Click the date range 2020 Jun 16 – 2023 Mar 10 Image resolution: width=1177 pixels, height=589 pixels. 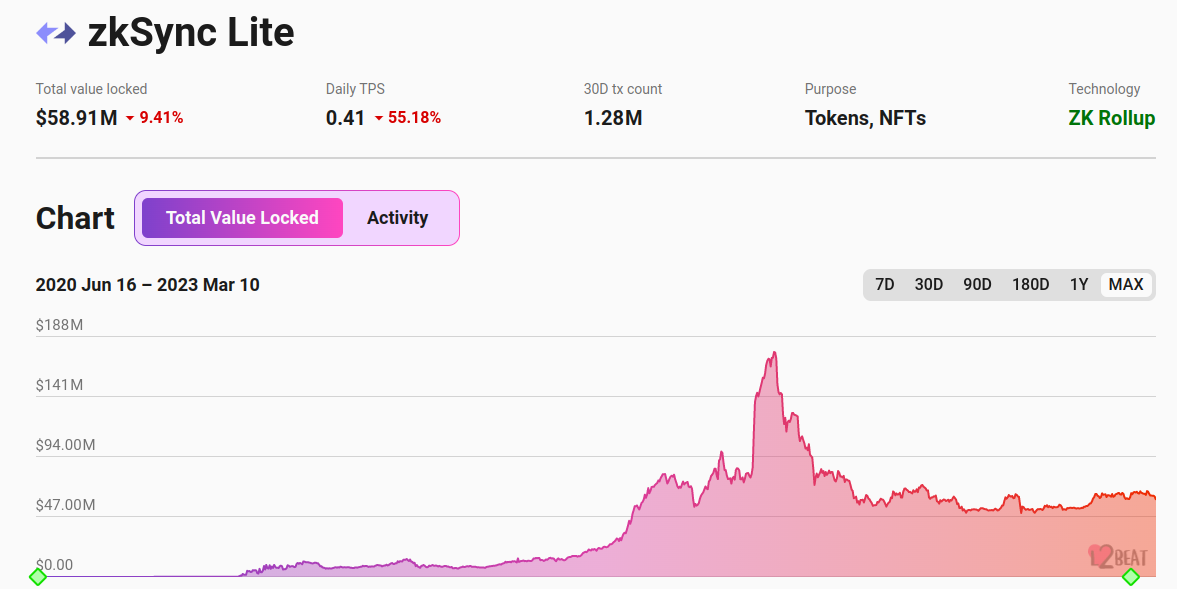pyautogui.click(x=148, y=285)
